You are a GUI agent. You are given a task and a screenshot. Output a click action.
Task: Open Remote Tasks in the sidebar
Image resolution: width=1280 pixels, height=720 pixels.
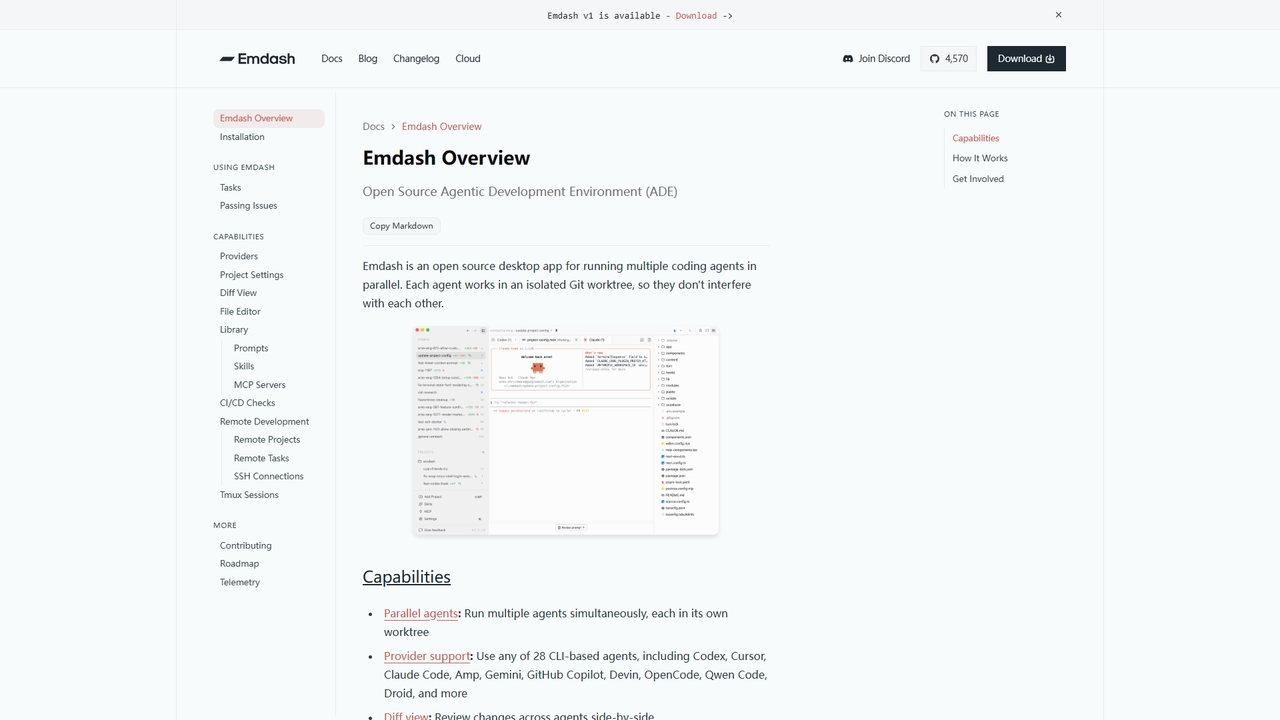coord(261,459)
